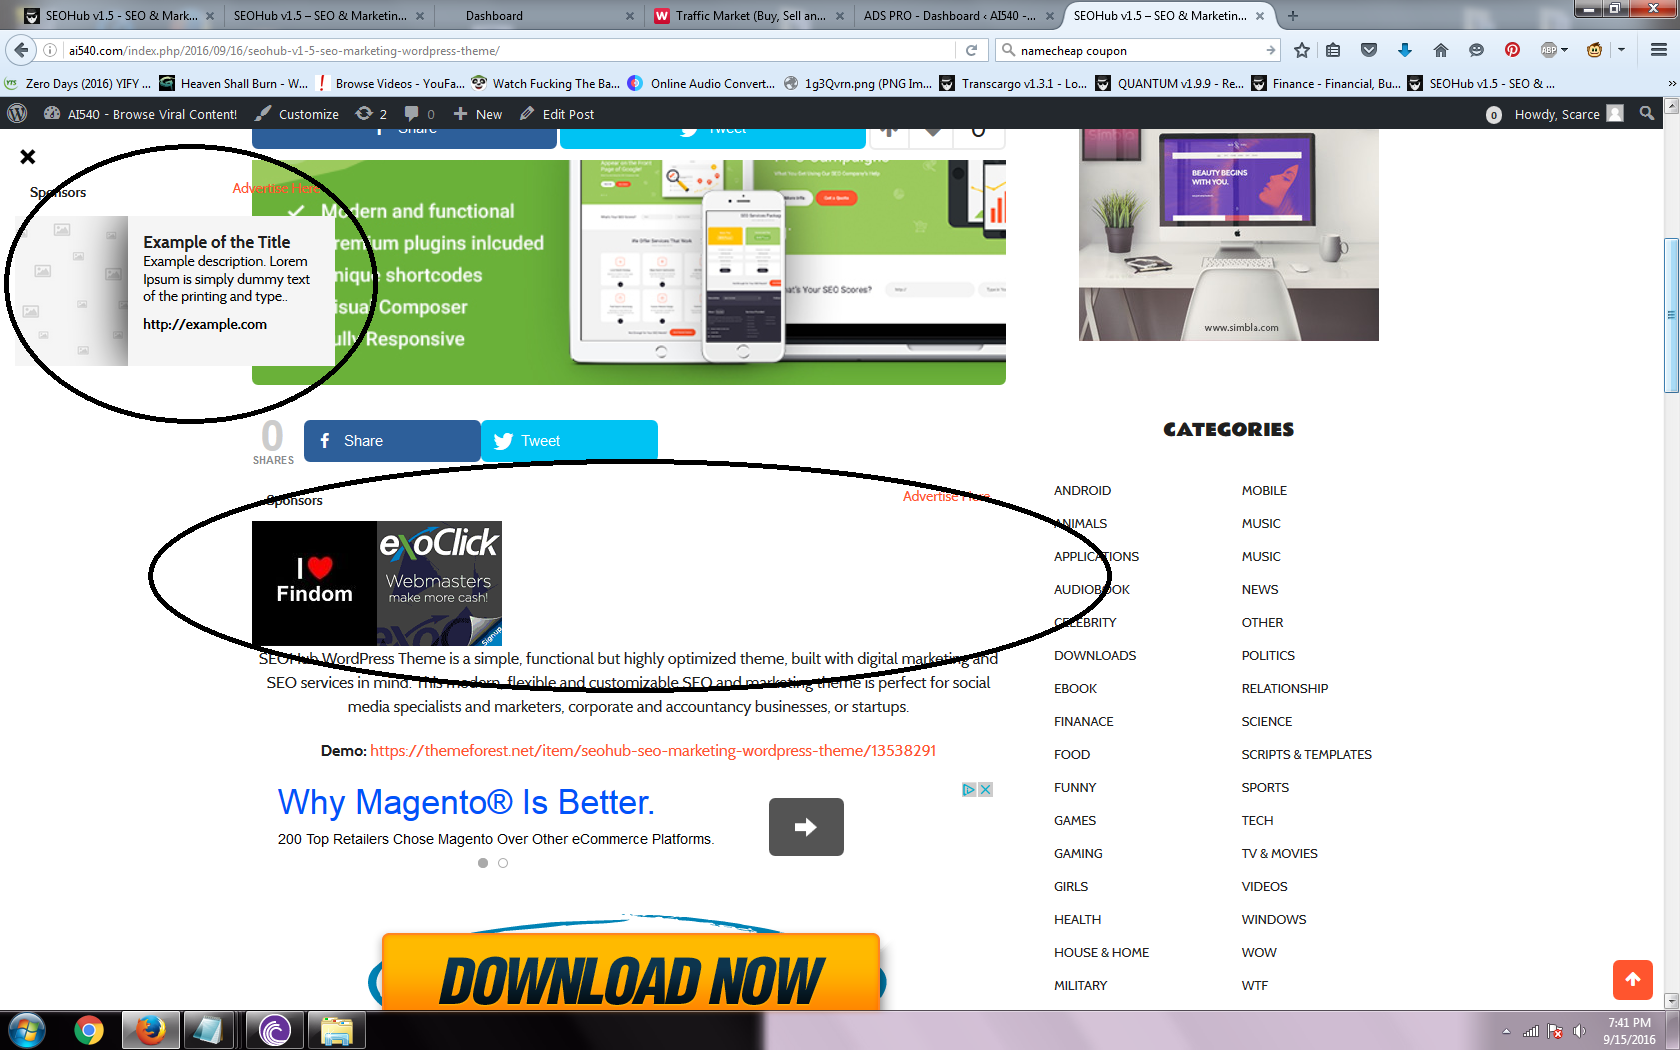Go to the browser Home icon

coord(1441,50)
